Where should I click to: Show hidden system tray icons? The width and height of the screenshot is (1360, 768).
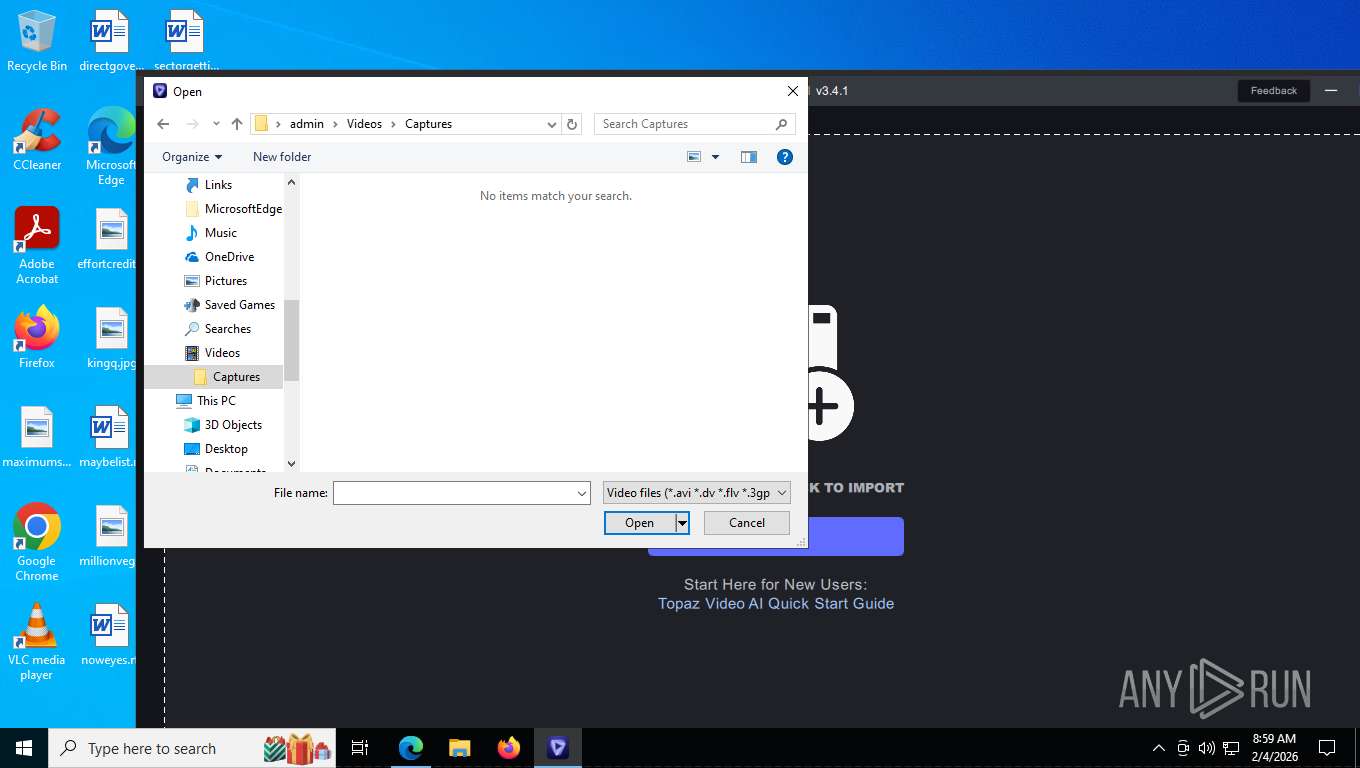point(1159,748)
